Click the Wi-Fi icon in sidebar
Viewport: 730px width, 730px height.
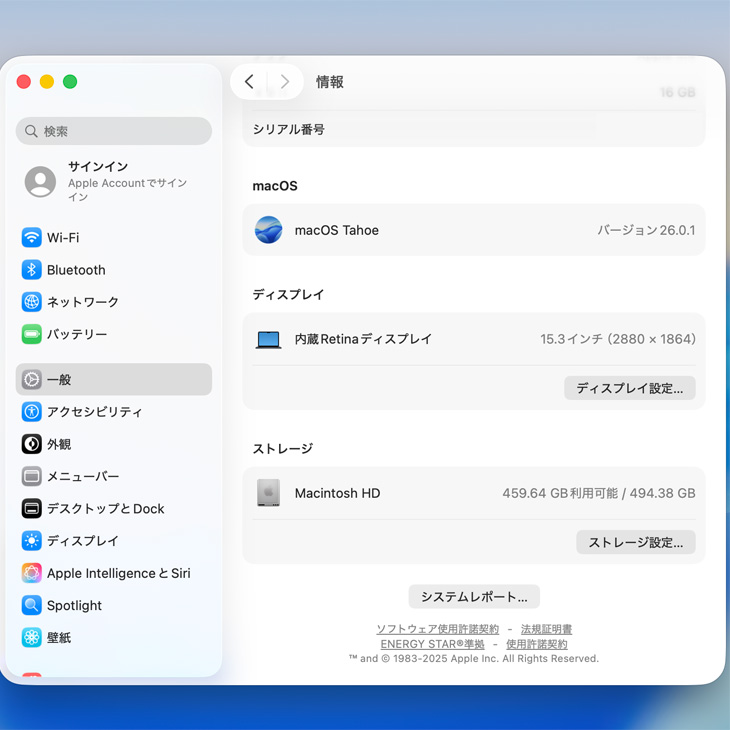[32, 238]
